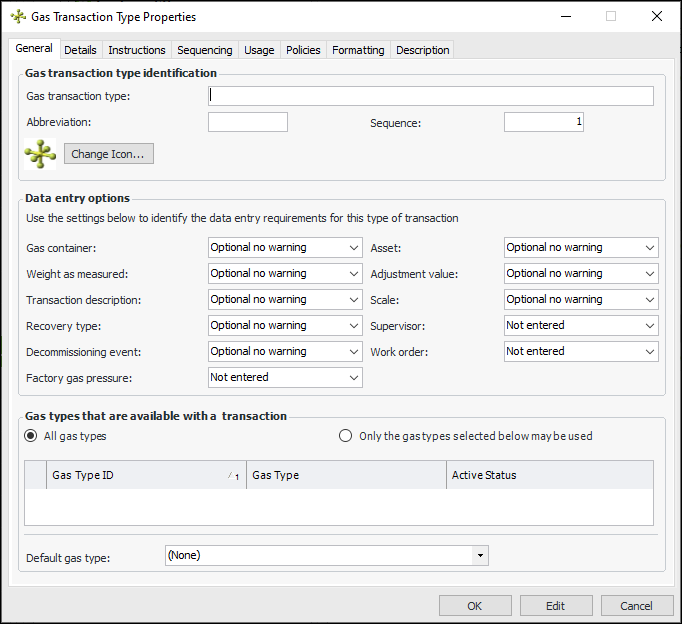The width and height of the screenshot is (682, 624).
Task: Click the Gas transaction type text field
Action: pyautogui.click(x=430, y=96)
